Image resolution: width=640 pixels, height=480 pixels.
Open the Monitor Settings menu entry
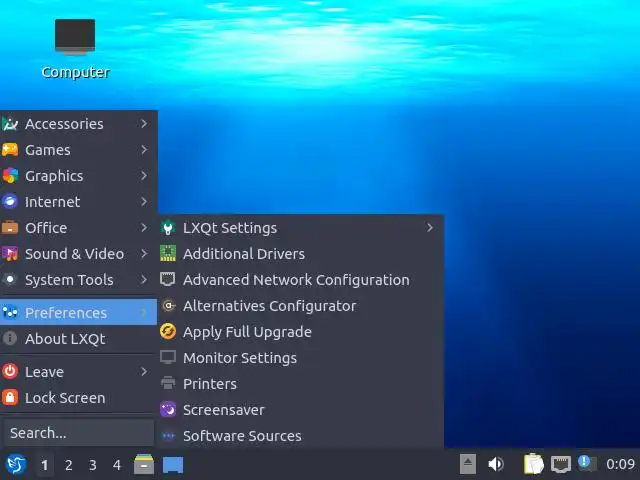[x=301, y=358]
